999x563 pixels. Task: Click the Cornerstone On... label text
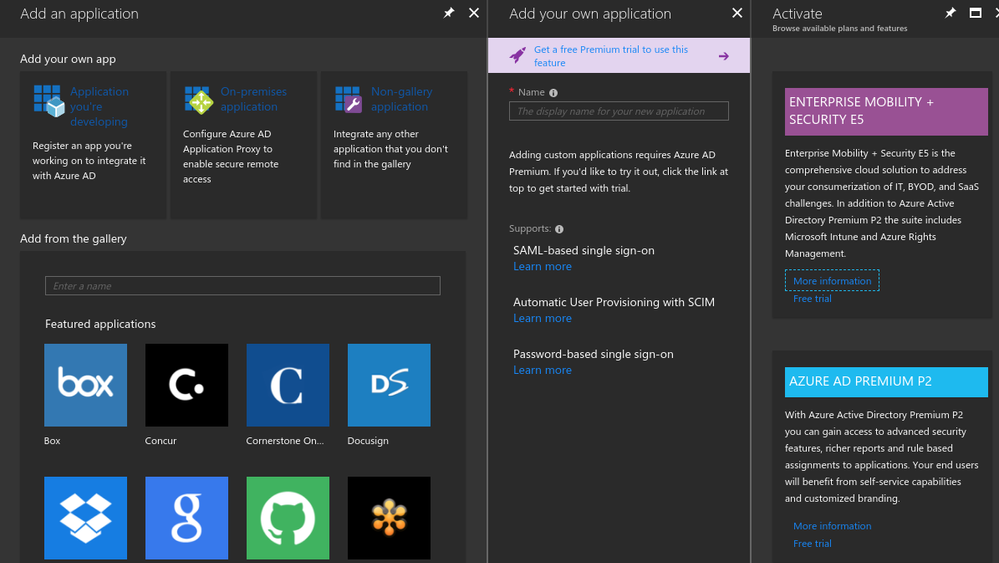coord(285,441)
